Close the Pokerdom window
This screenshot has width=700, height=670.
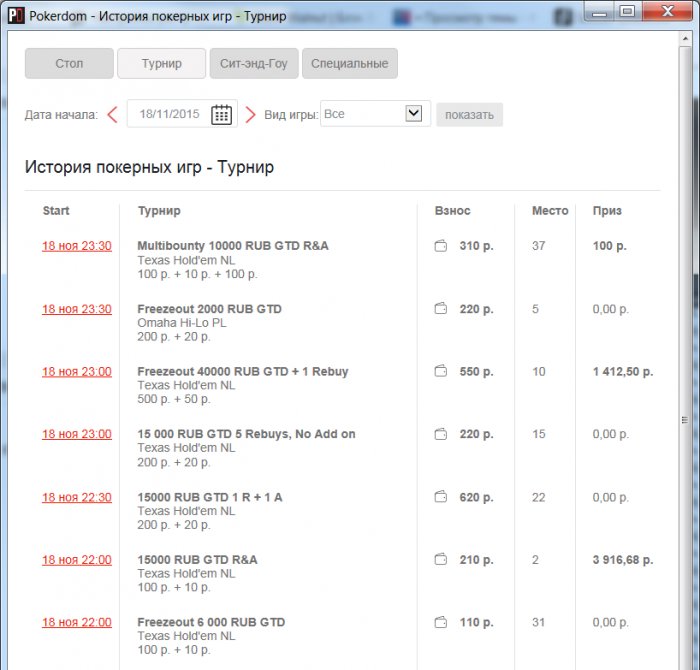pyautogui.click(x=668, y=12)
